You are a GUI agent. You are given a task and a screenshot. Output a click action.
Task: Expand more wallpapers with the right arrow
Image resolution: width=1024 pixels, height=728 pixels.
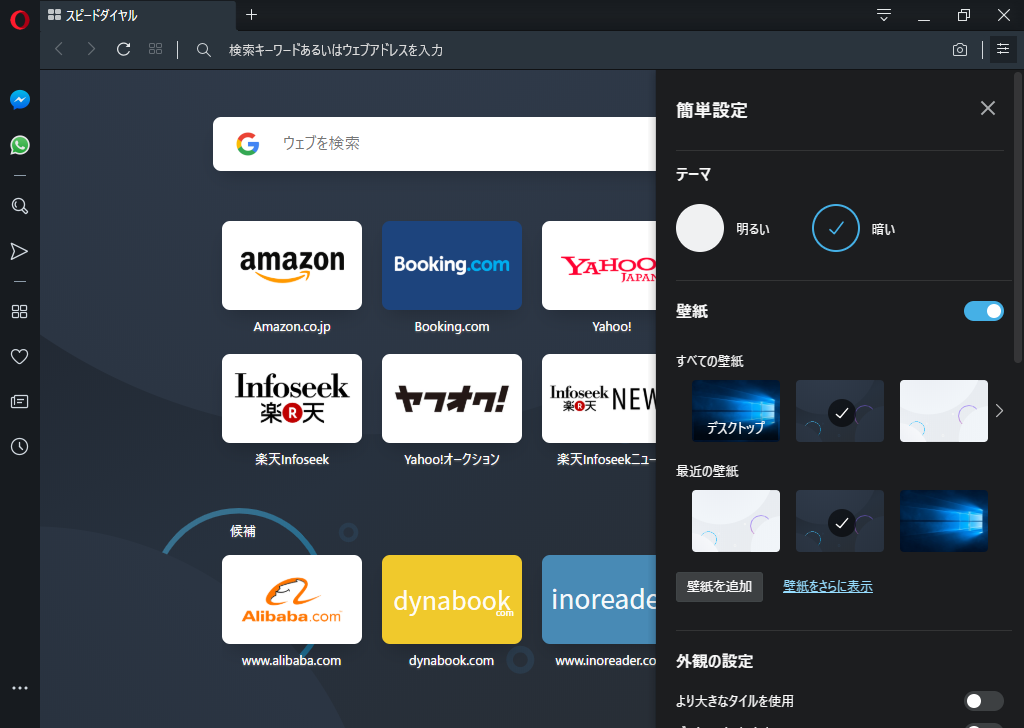click(x=998, y=410)
